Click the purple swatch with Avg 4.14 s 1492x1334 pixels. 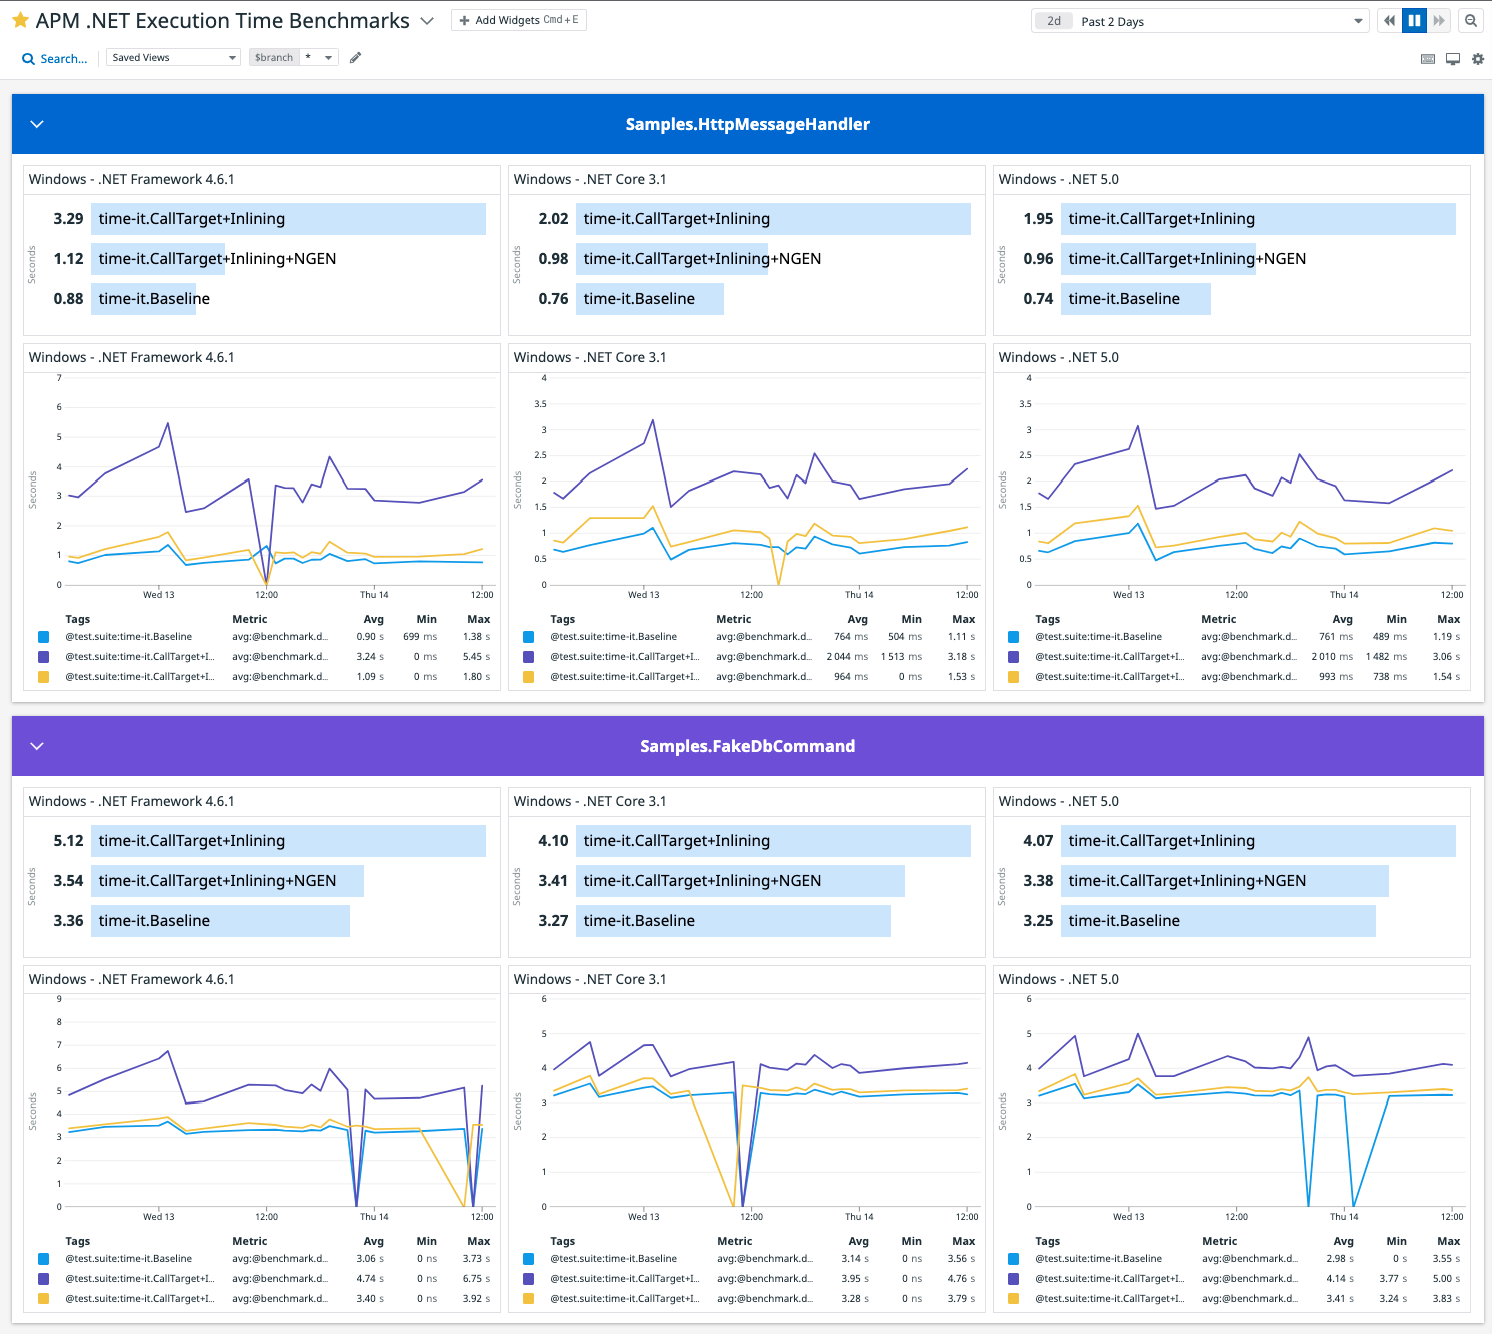tap(1013, 1279)
